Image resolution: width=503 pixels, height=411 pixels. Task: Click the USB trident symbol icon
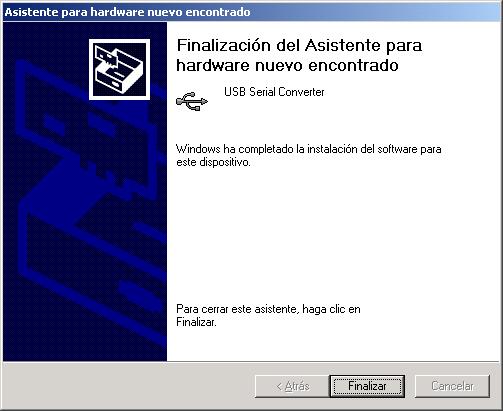point(192,102)
